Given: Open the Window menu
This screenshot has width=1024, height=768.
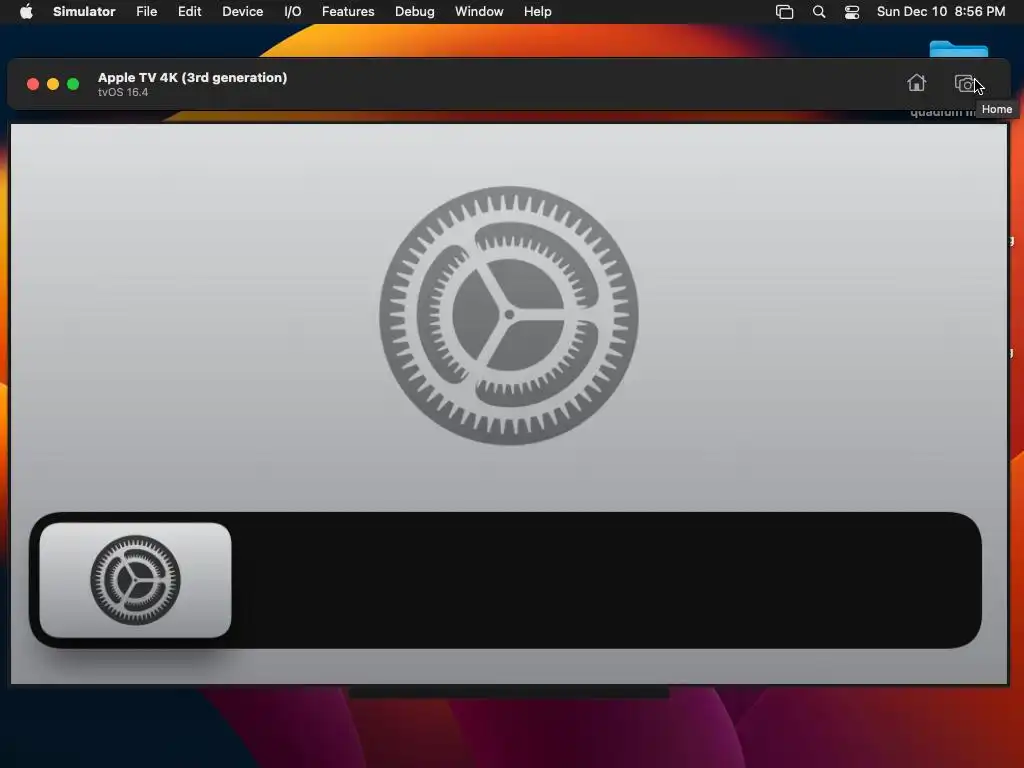Looking at the screenshot, I should click(x=479, y=12).
